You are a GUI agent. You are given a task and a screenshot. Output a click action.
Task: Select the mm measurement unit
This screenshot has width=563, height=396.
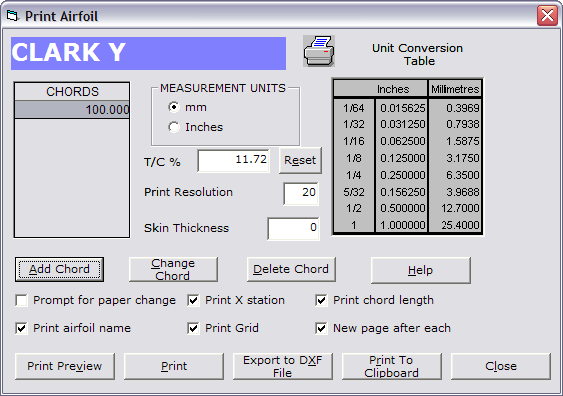tap(174, 107)
